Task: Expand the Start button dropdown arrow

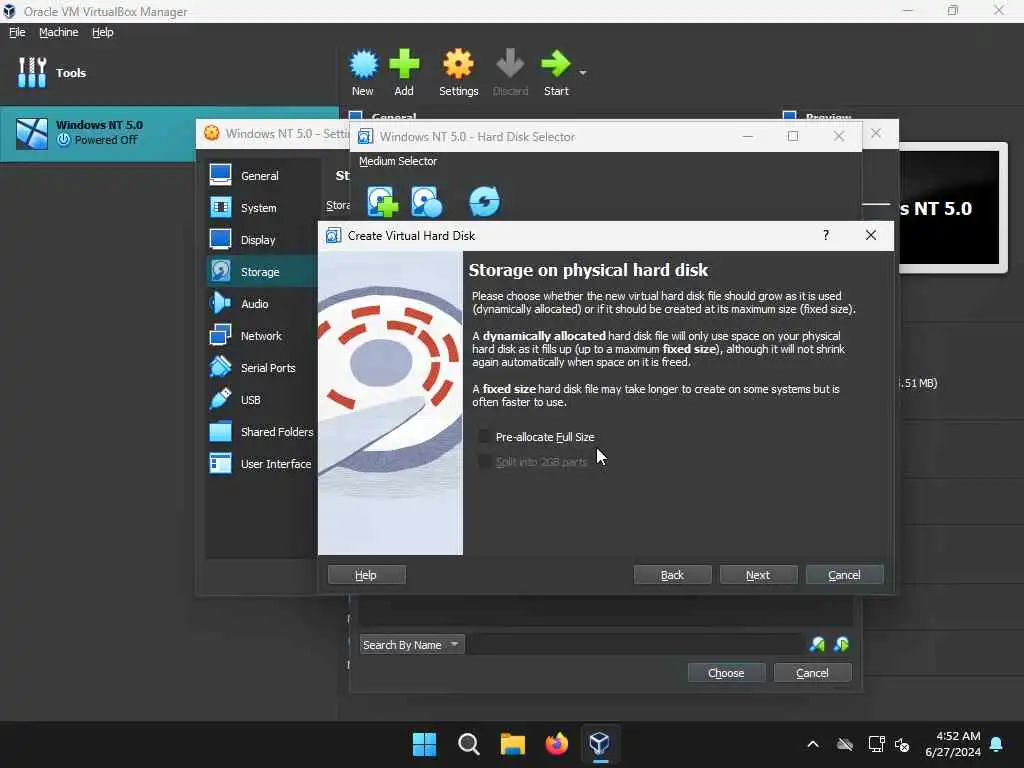Action: tap(583, 72)
